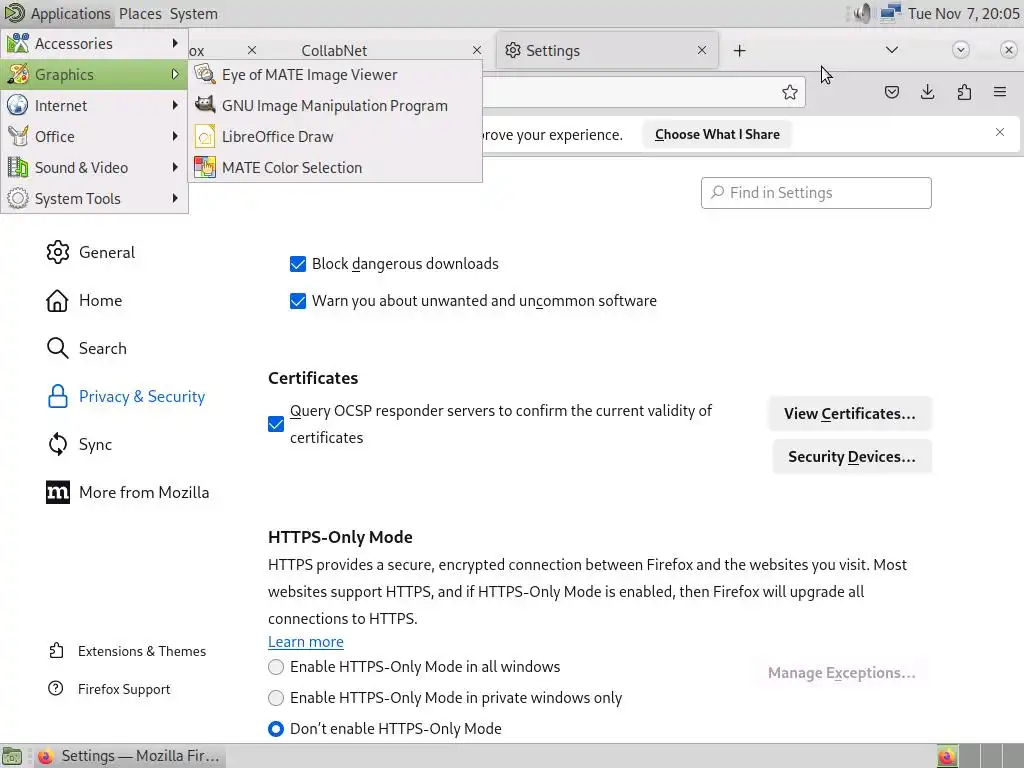The image size is (1024, 768).
Task: Click the System Tools gear icon
Action: coord(18,198)
